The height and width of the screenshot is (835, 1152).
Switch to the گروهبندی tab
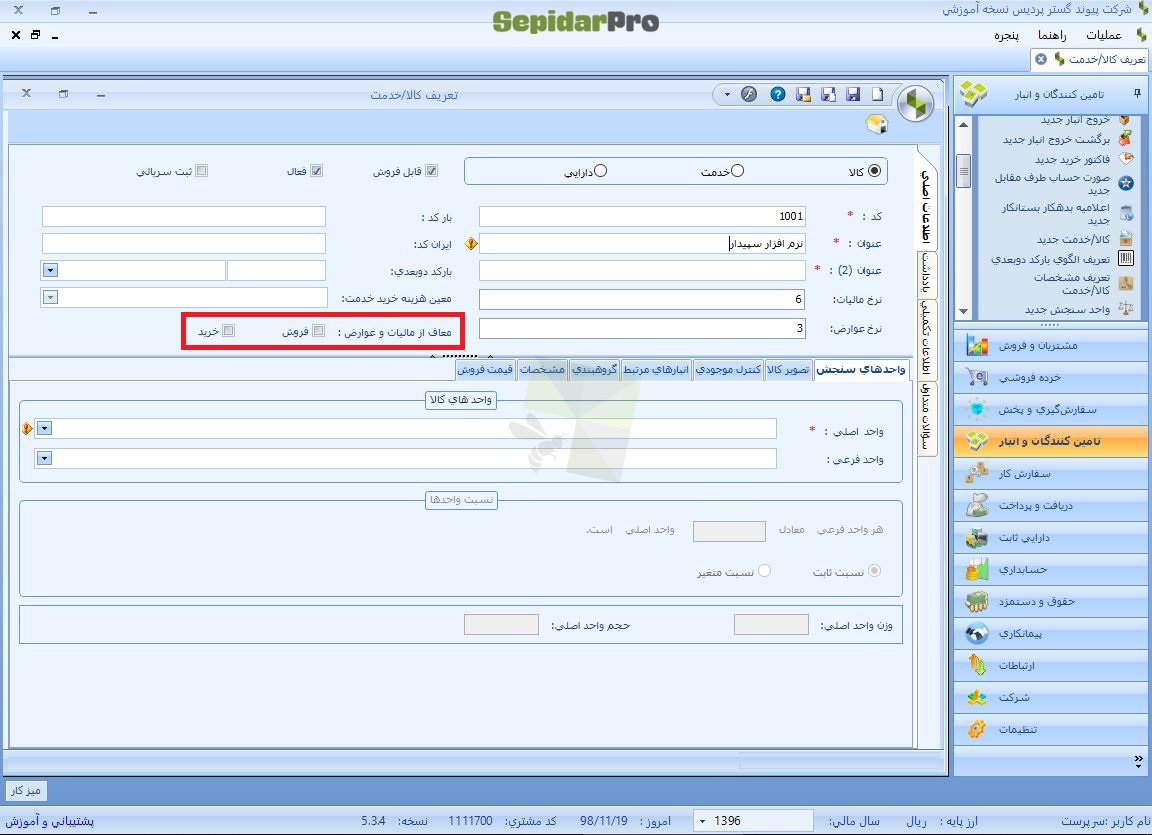pyautogui.click(x=594, y=369)
